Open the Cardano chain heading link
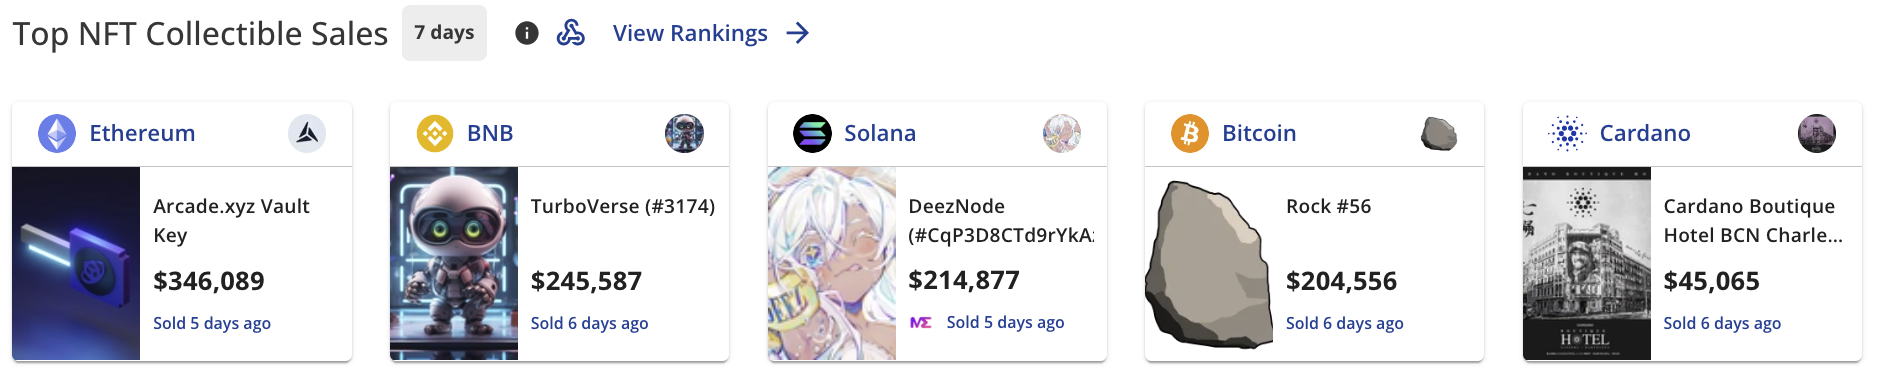 tap(1645, 133)
